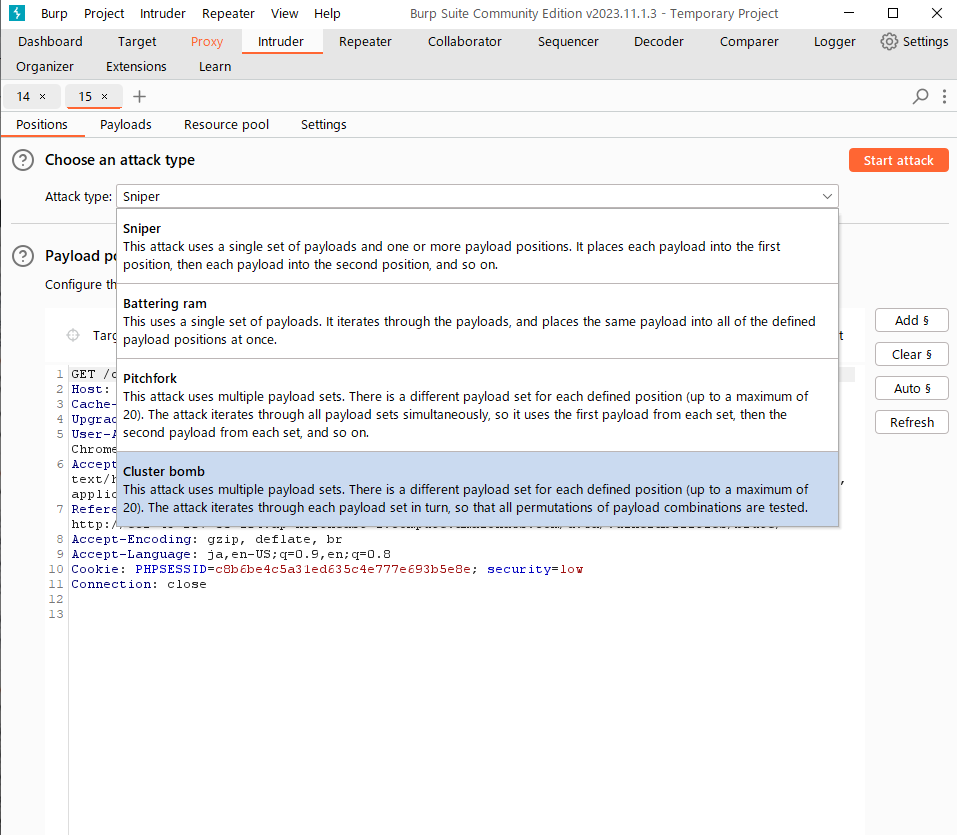Screen dimensions: 957x835
Task: Open help for Payload positions
Action: (23, 256)
